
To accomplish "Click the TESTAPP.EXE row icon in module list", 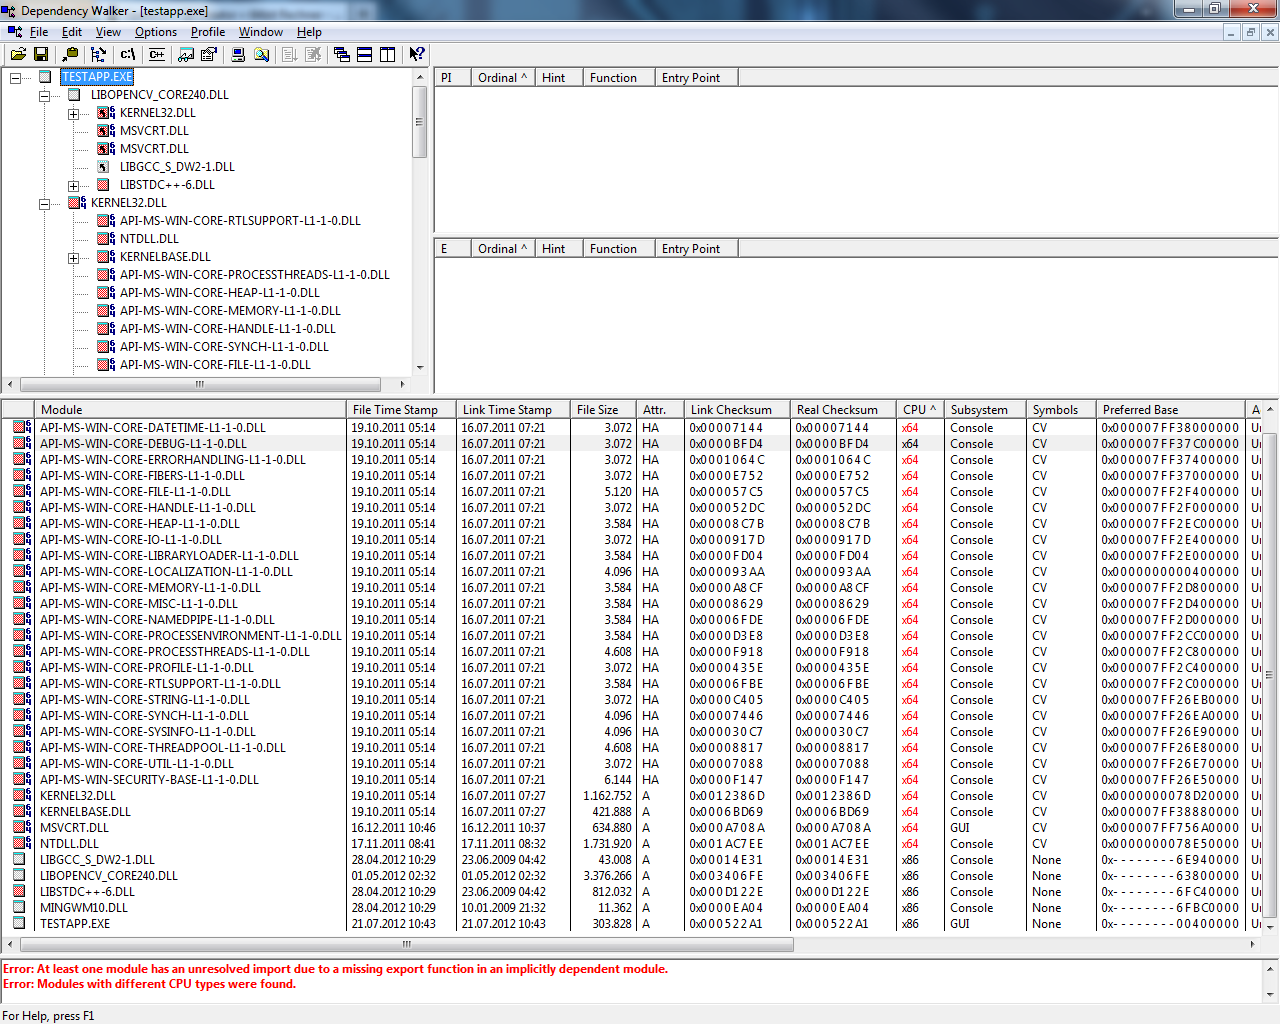I will point(19,923).
